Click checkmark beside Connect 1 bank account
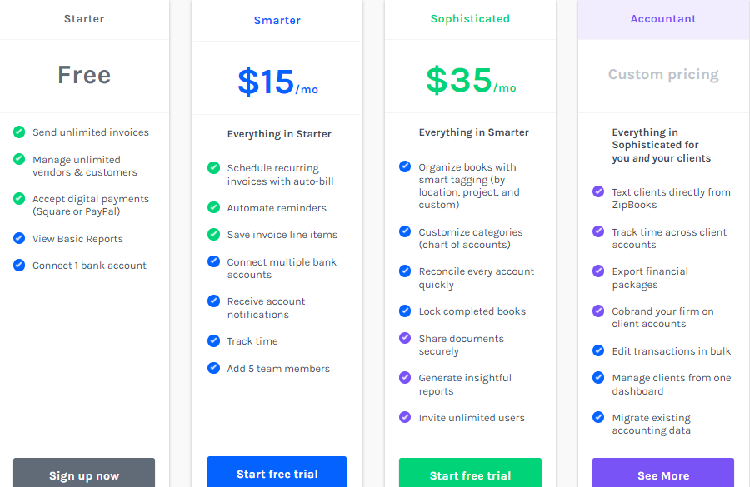This screenshot has height=487, width=750. tap(19, 265)
